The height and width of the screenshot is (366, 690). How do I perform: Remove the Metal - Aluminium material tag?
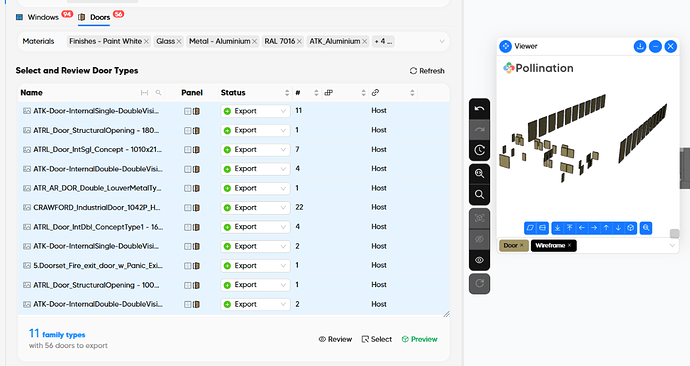click(x=254, y=41)
